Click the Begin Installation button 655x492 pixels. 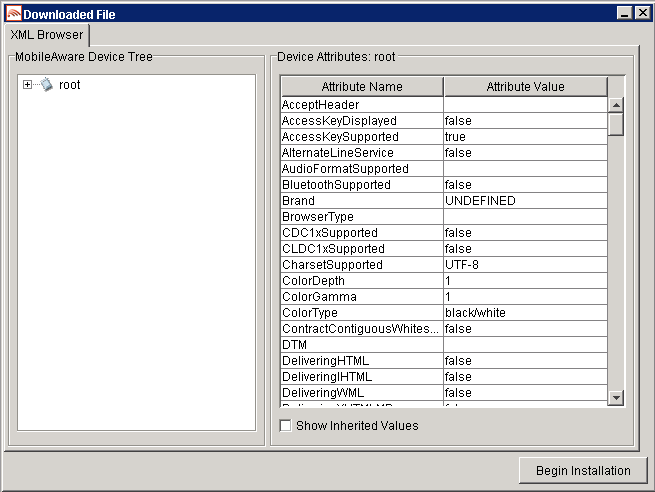[583, 471]
